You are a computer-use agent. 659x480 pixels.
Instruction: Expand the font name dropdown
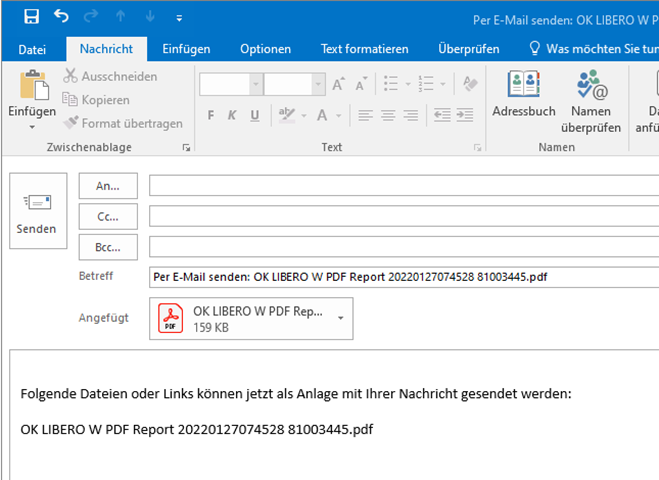coord(256,85)
